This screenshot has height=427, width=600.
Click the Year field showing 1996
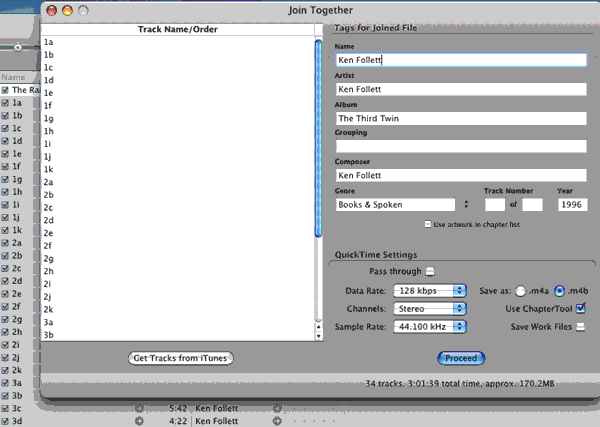571,204
